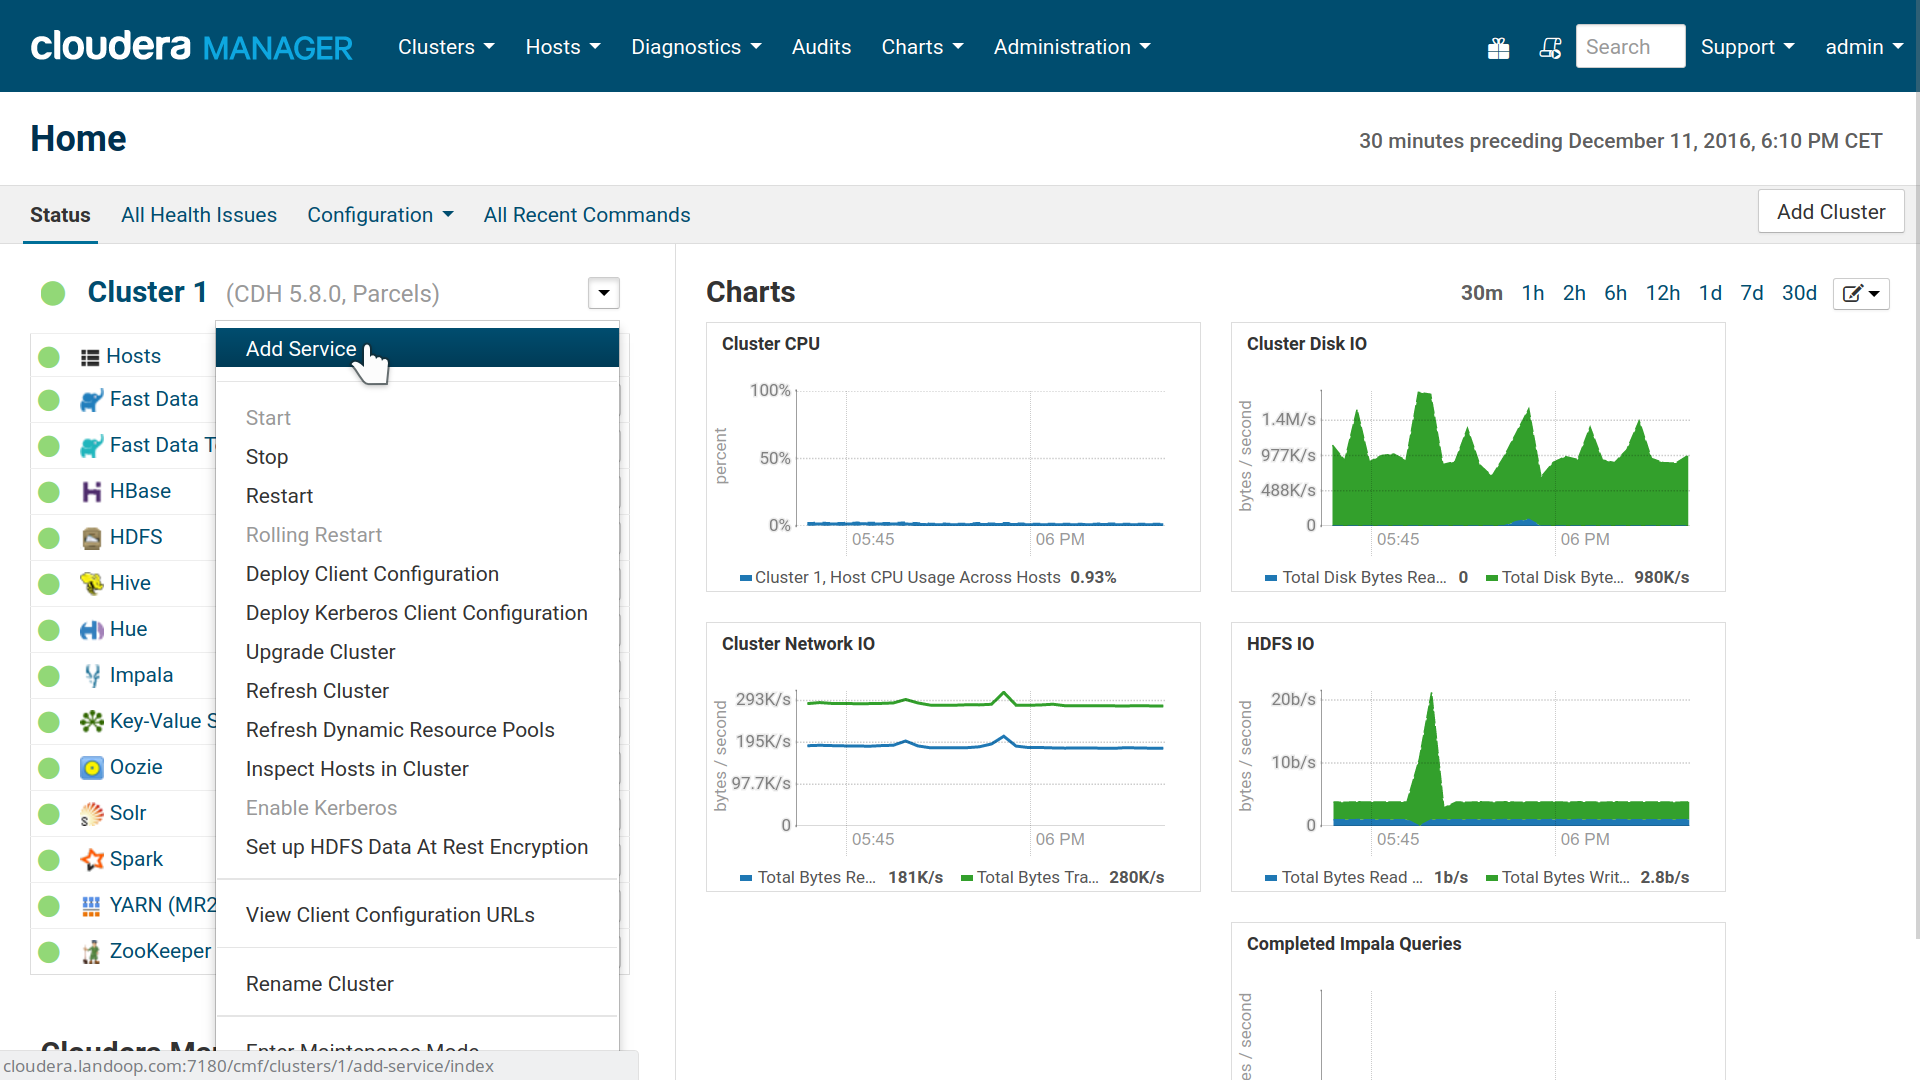Select Deploy Kerberos Client Configuration
Screen dimensions: 1920x1080
(417, 613)
